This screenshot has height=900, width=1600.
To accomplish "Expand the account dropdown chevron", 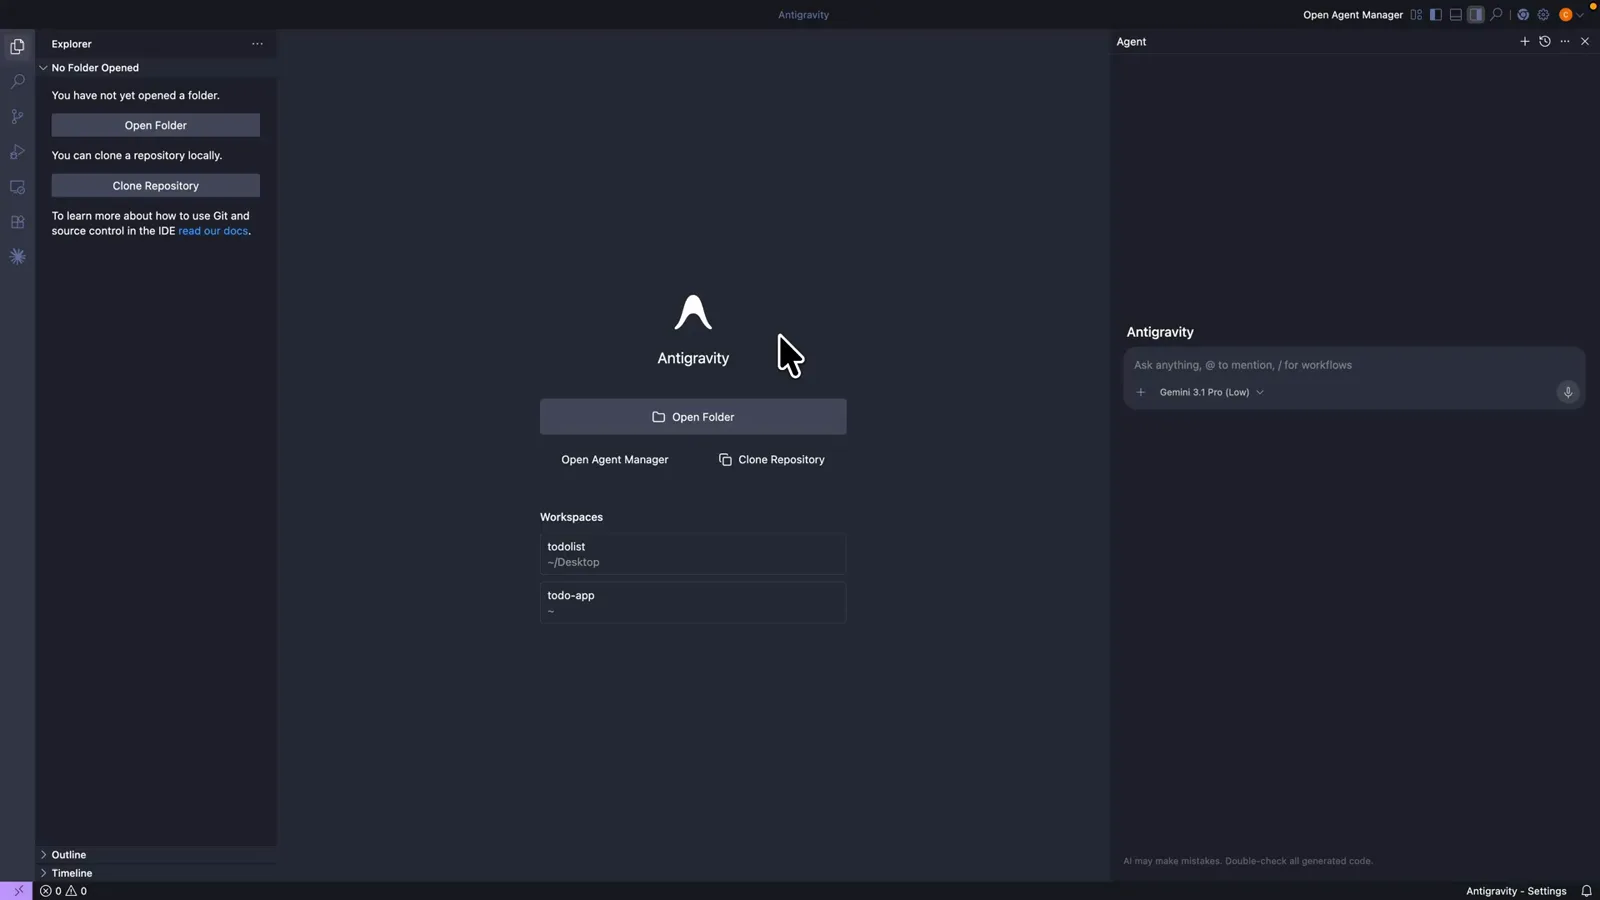I will pyautogui.click(x=1580, y=15).
